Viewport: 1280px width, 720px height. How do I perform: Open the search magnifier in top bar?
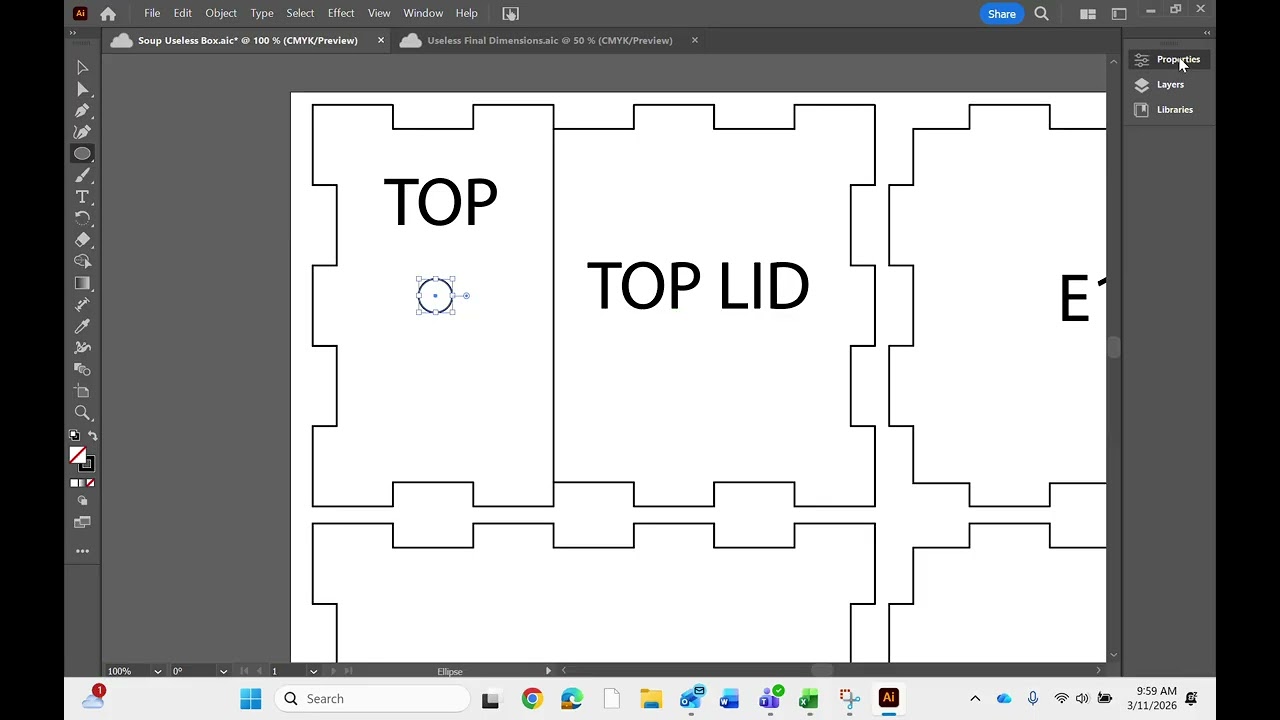coord(1041,14)
